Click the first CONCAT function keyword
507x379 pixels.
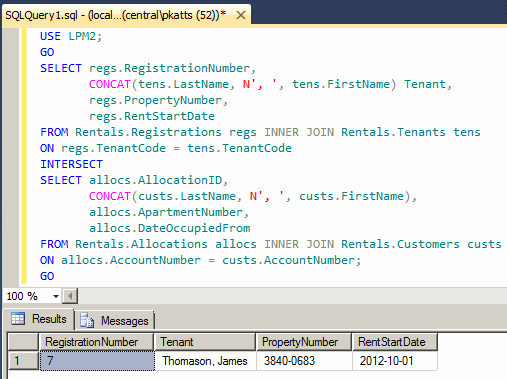(x=110, y=84)
